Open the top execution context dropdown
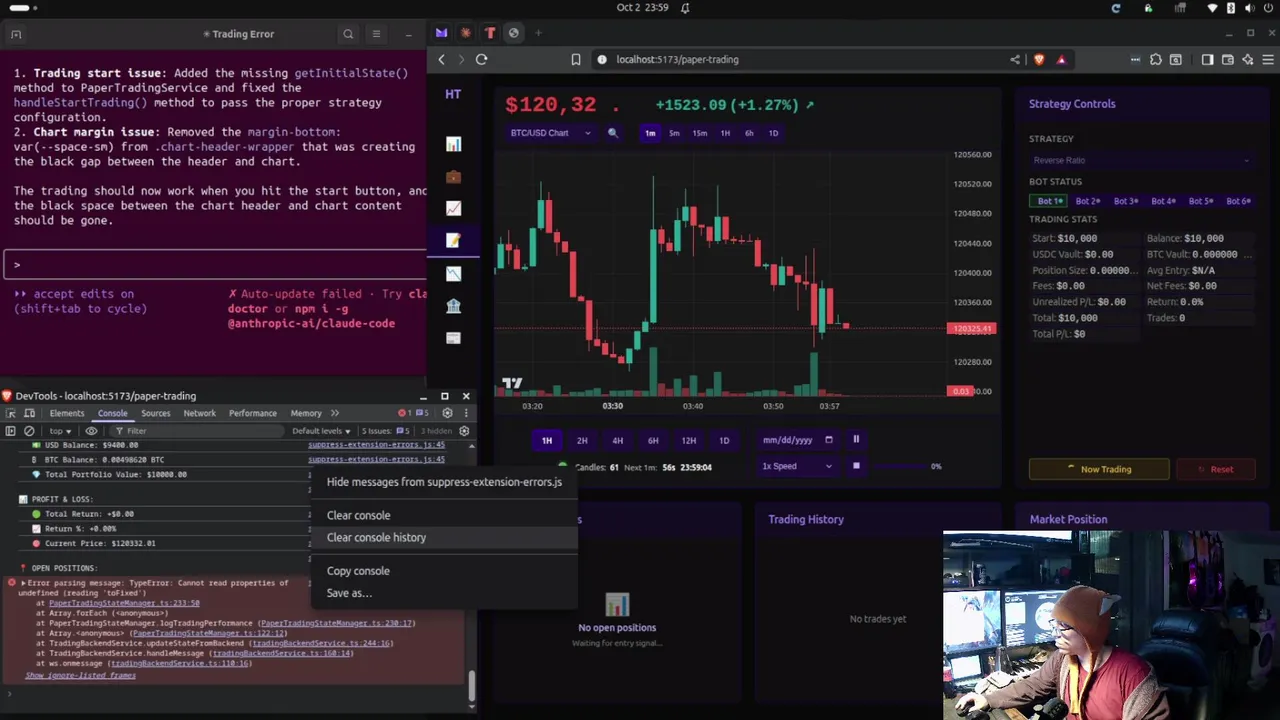The height and width of the screenshot is (720, 1280). coord(61,431)
